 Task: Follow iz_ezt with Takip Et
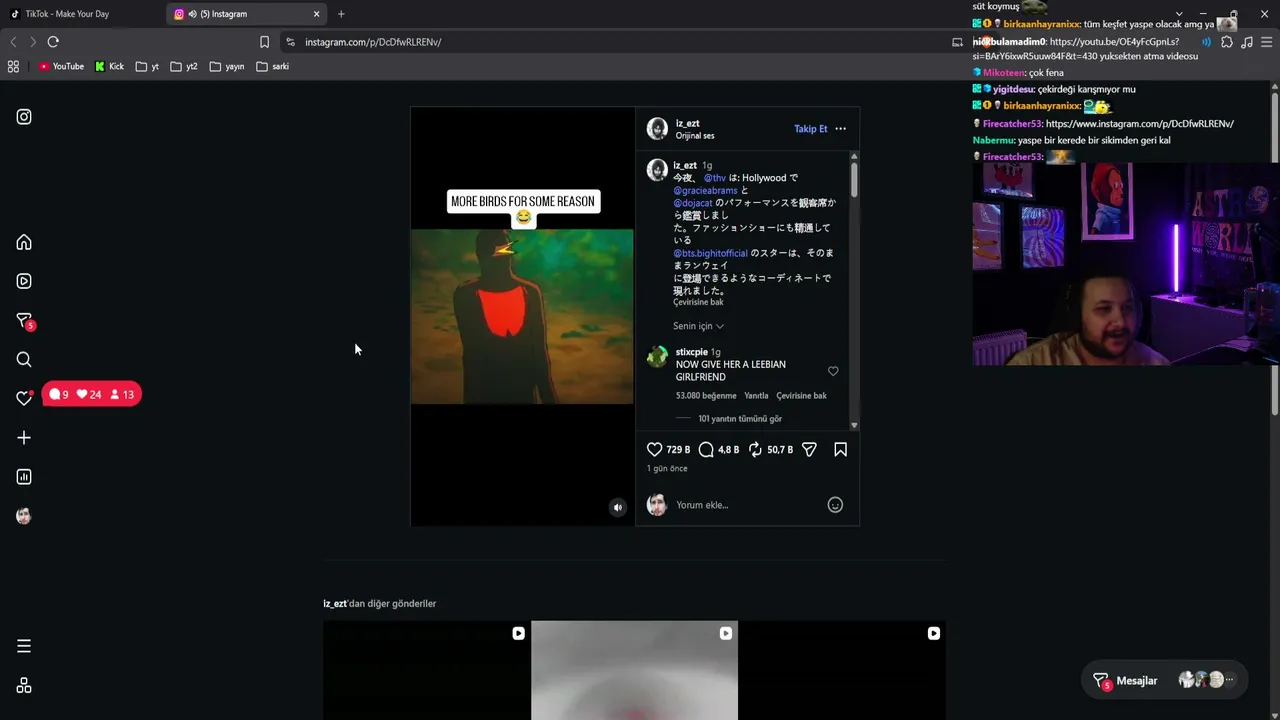pos(811,129)
